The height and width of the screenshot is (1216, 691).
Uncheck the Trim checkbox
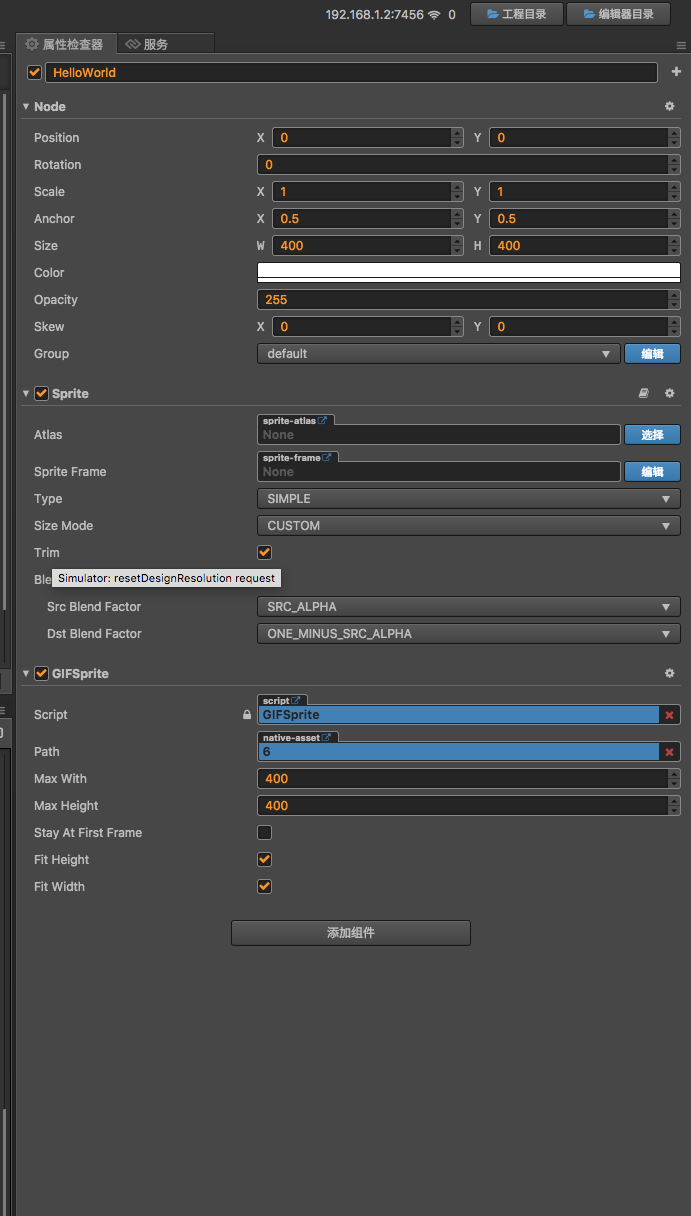pyautogui.click(x=265, y=552)
